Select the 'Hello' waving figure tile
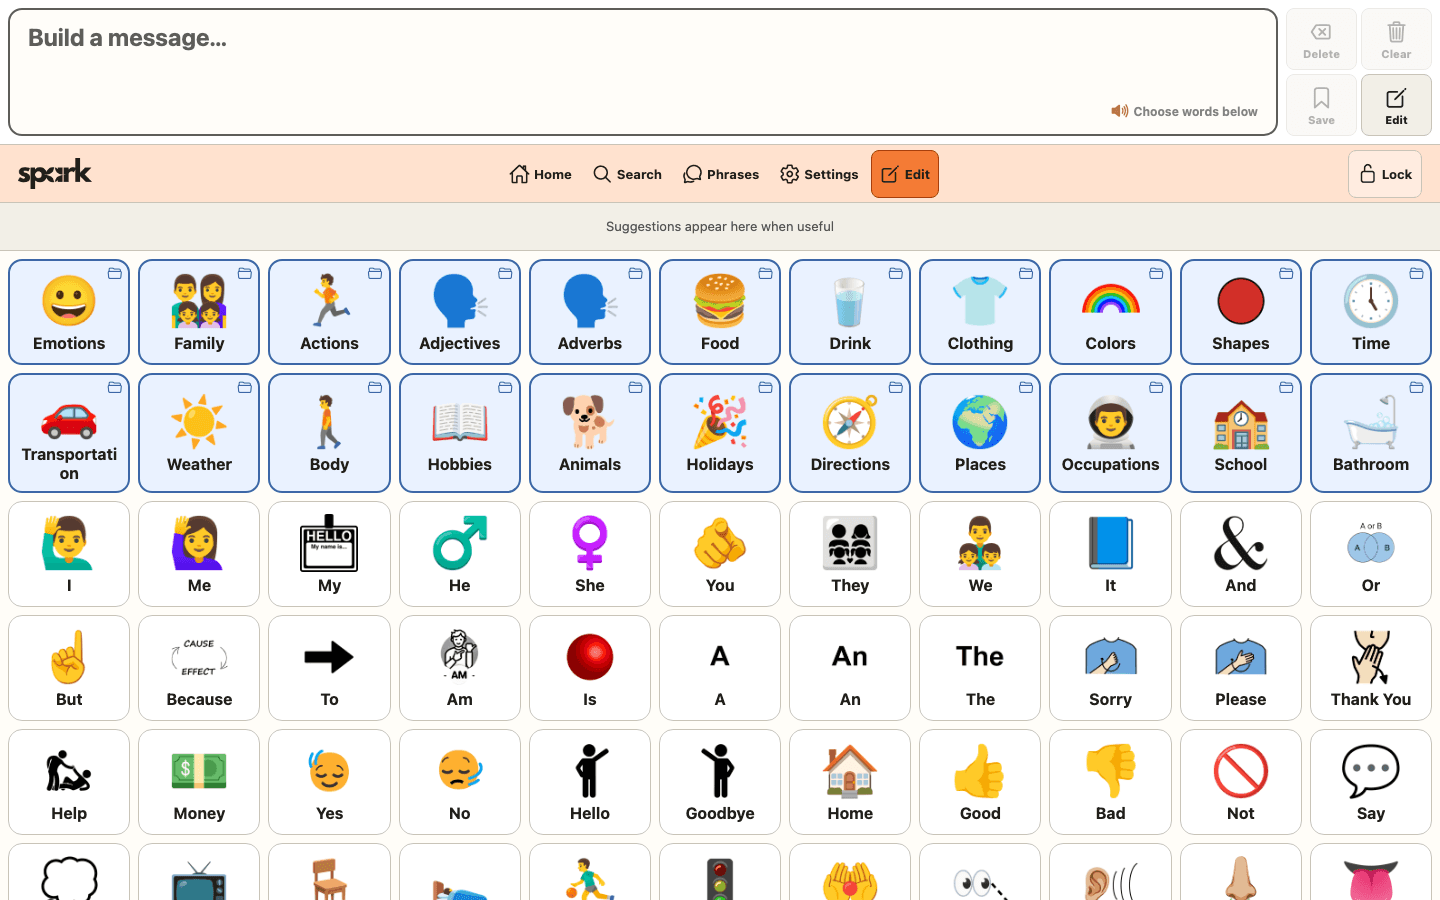 coord(590,782)
